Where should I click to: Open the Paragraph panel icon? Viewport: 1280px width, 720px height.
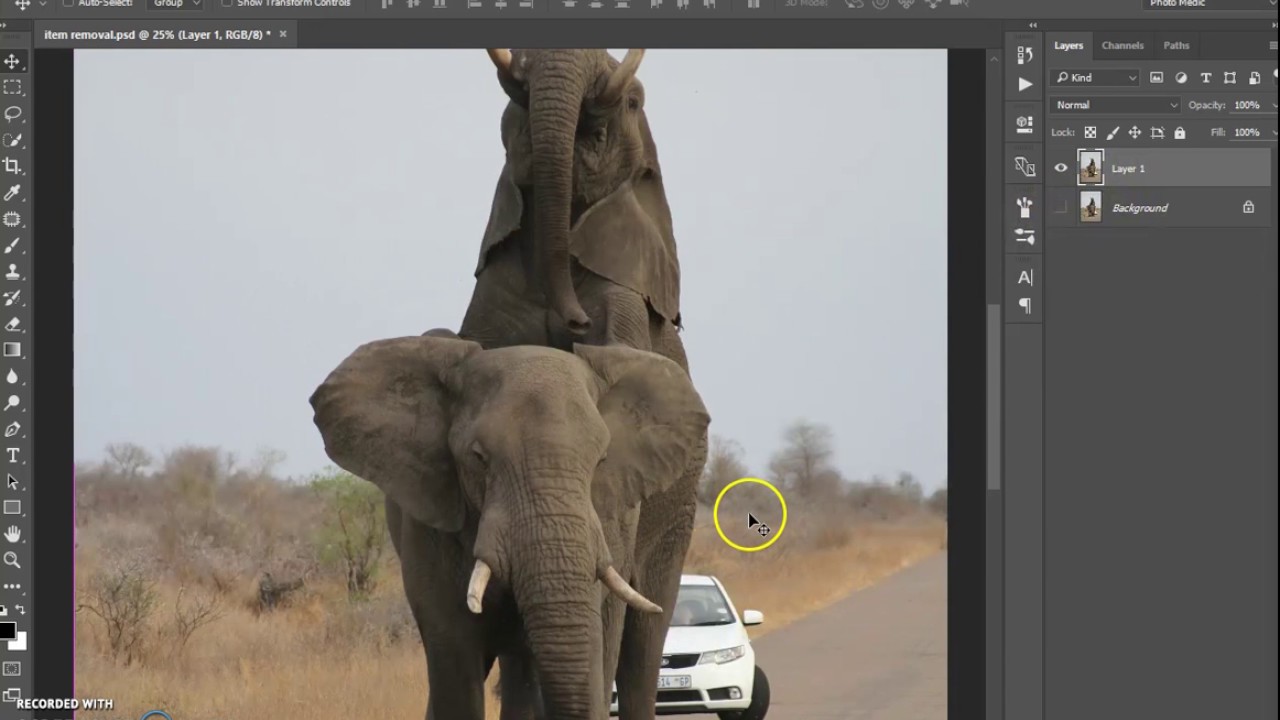pos(1025,306)
